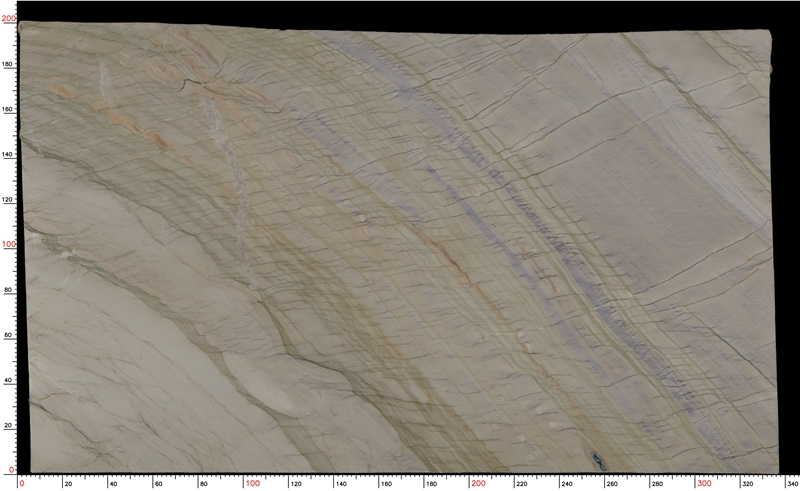Screen dimensions: 800x491
Task: Click the 120 label on horizontal ruler
Action: coord(296,483)
